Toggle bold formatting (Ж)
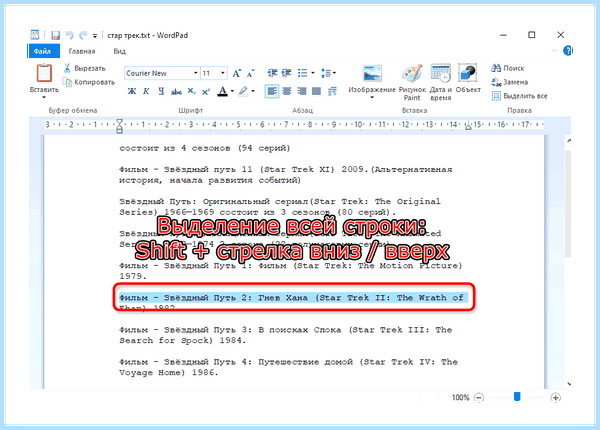Image resolution: width=600 pixels, height=430 pixels. pyautogui.click(x=132, y=91)
